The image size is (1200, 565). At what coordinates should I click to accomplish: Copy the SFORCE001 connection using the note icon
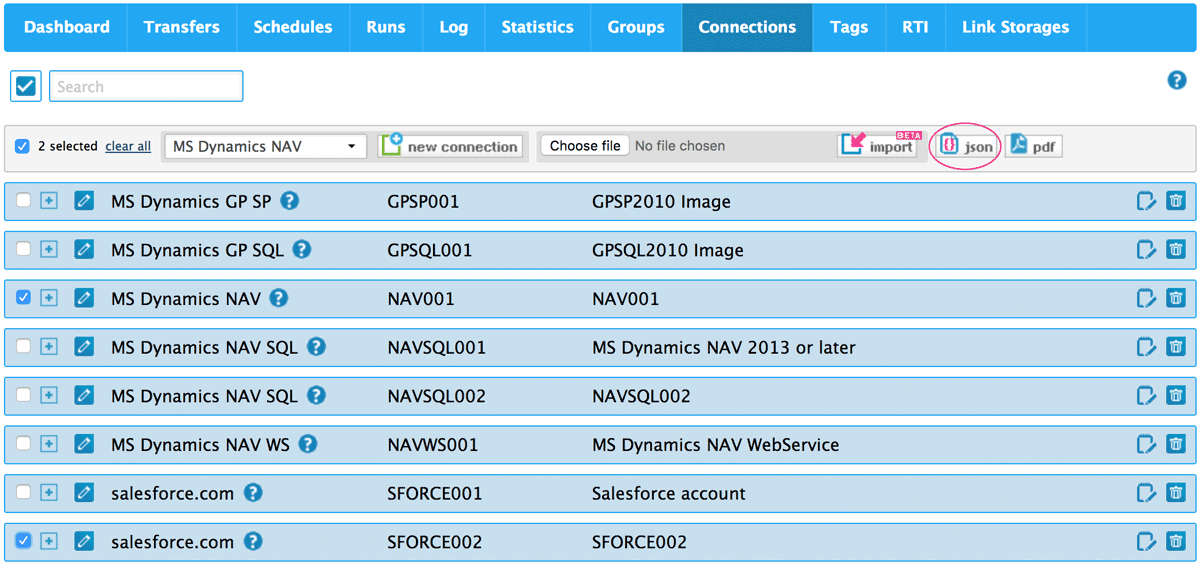(x=1147, y=493)
